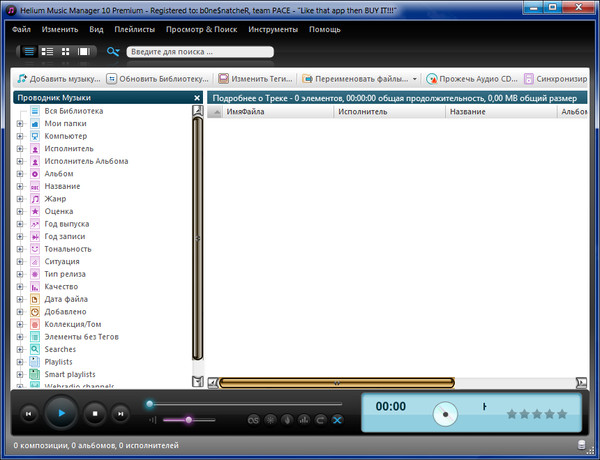Click the Ситуация tree icon
The image size is (600, 460).
click(35, 262)
